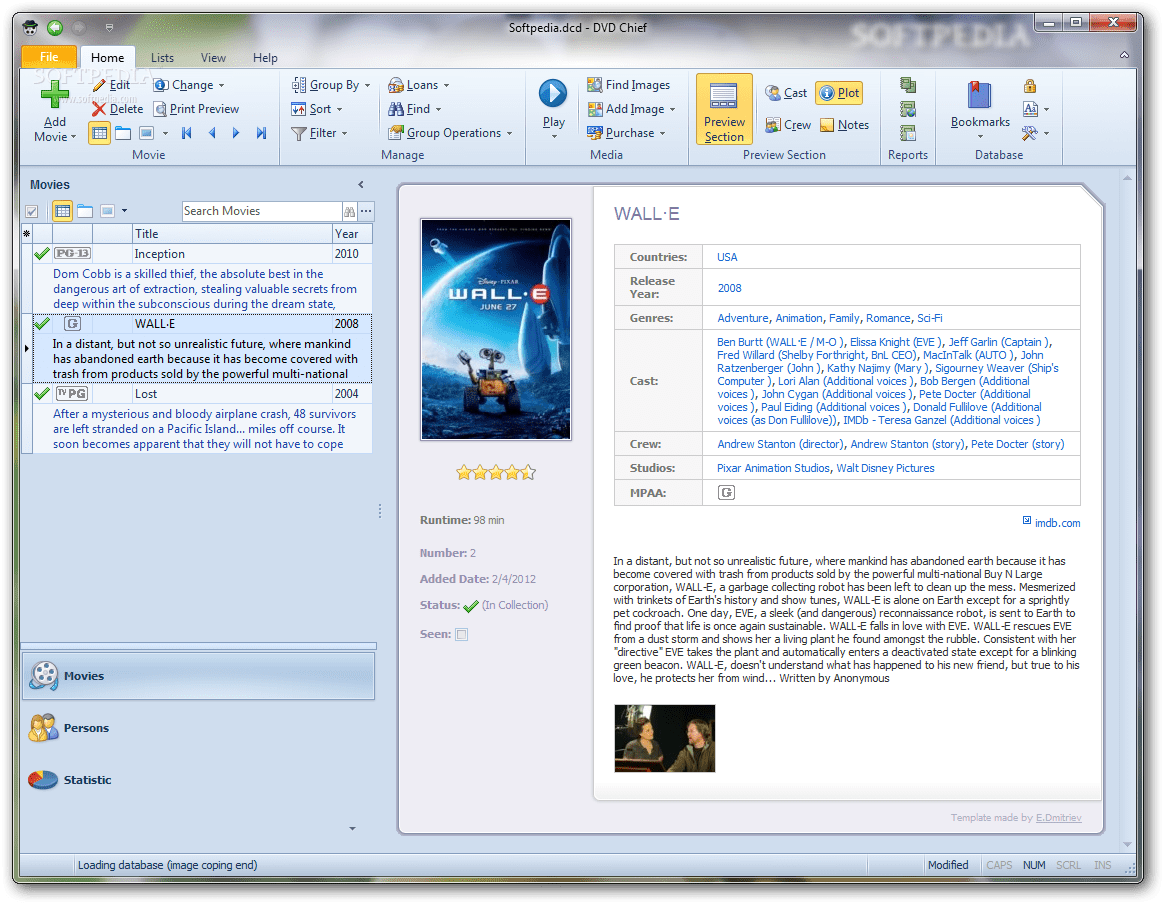
Task: Open Bookmarks in Database group
Action: [x=980, y=108]
